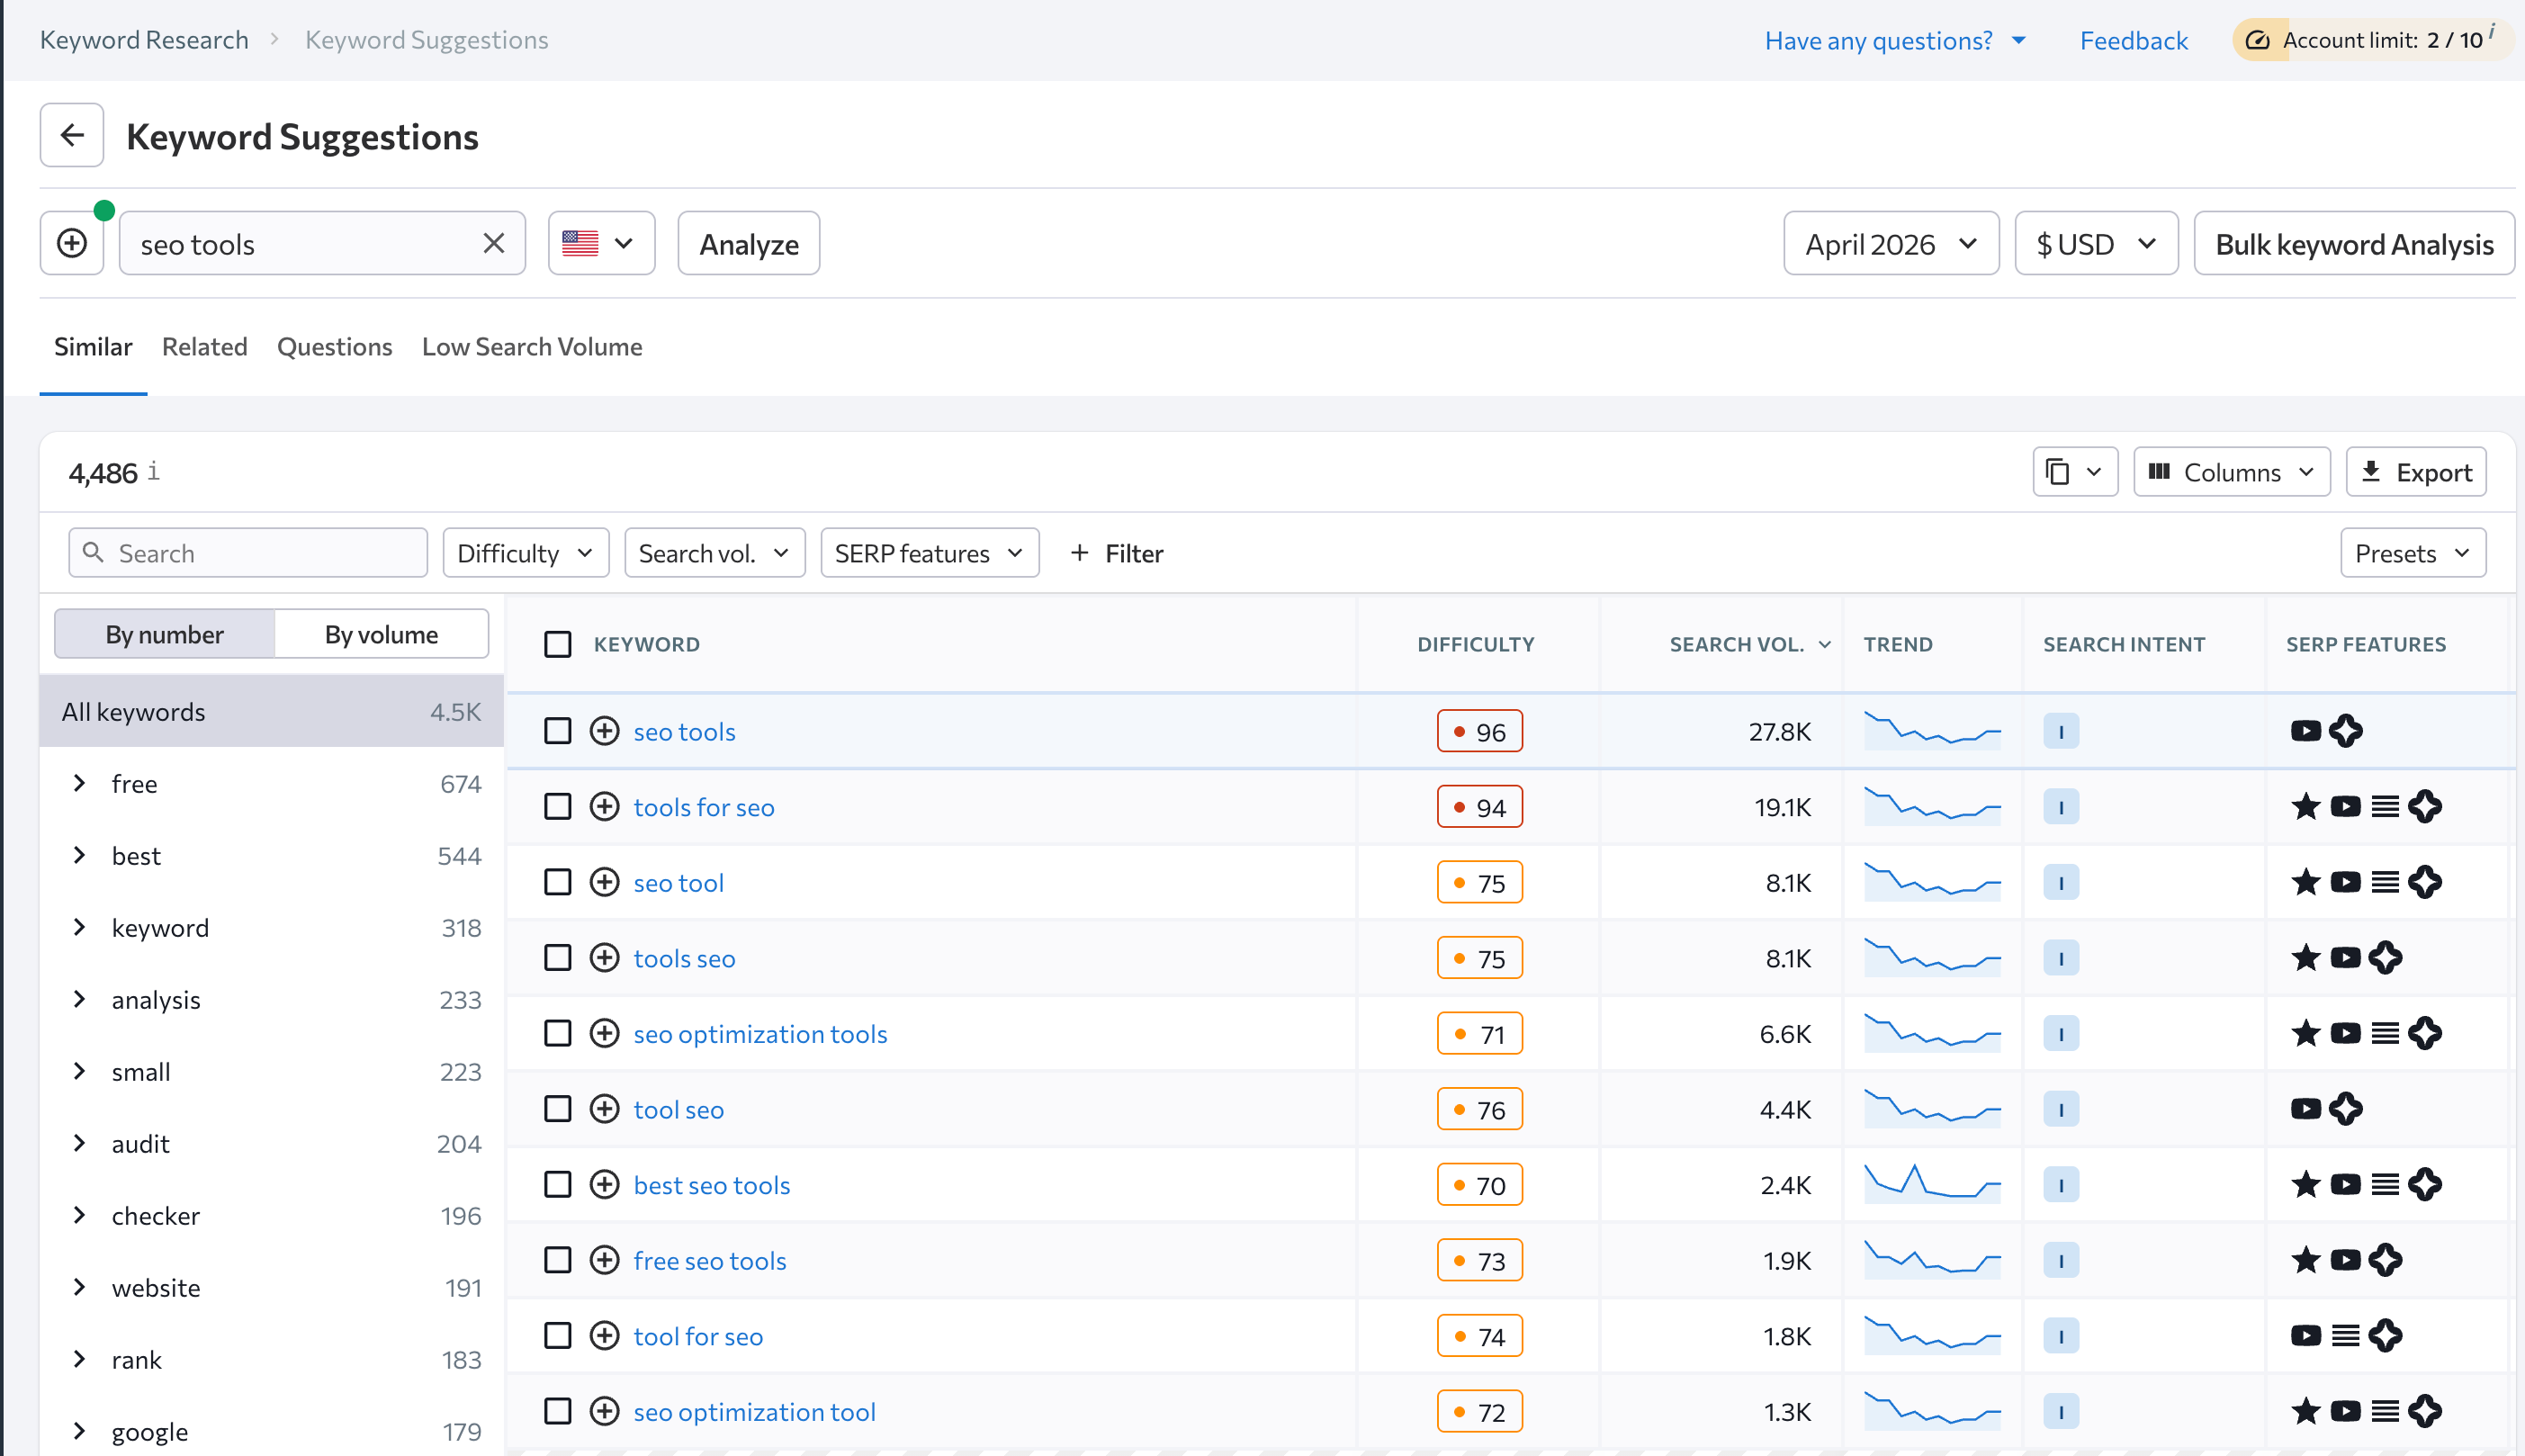Check the box for 'seo optimization tool' row

pos(558,1411)
